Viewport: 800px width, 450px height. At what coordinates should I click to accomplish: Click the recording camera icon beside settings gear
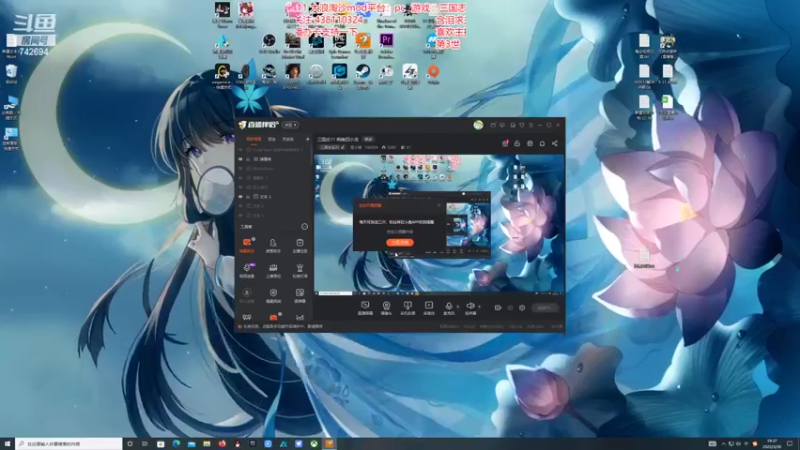(x=498, y=308)
